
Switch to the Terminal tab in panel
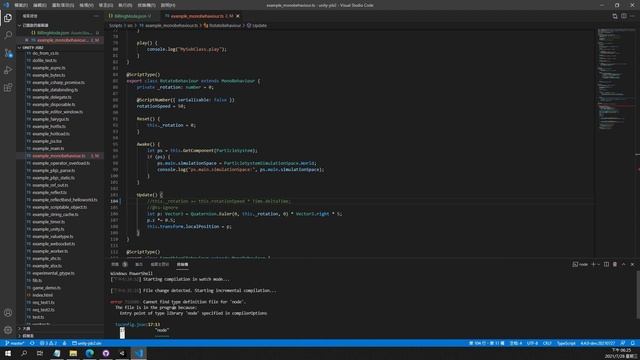click(x=182, y=264)
